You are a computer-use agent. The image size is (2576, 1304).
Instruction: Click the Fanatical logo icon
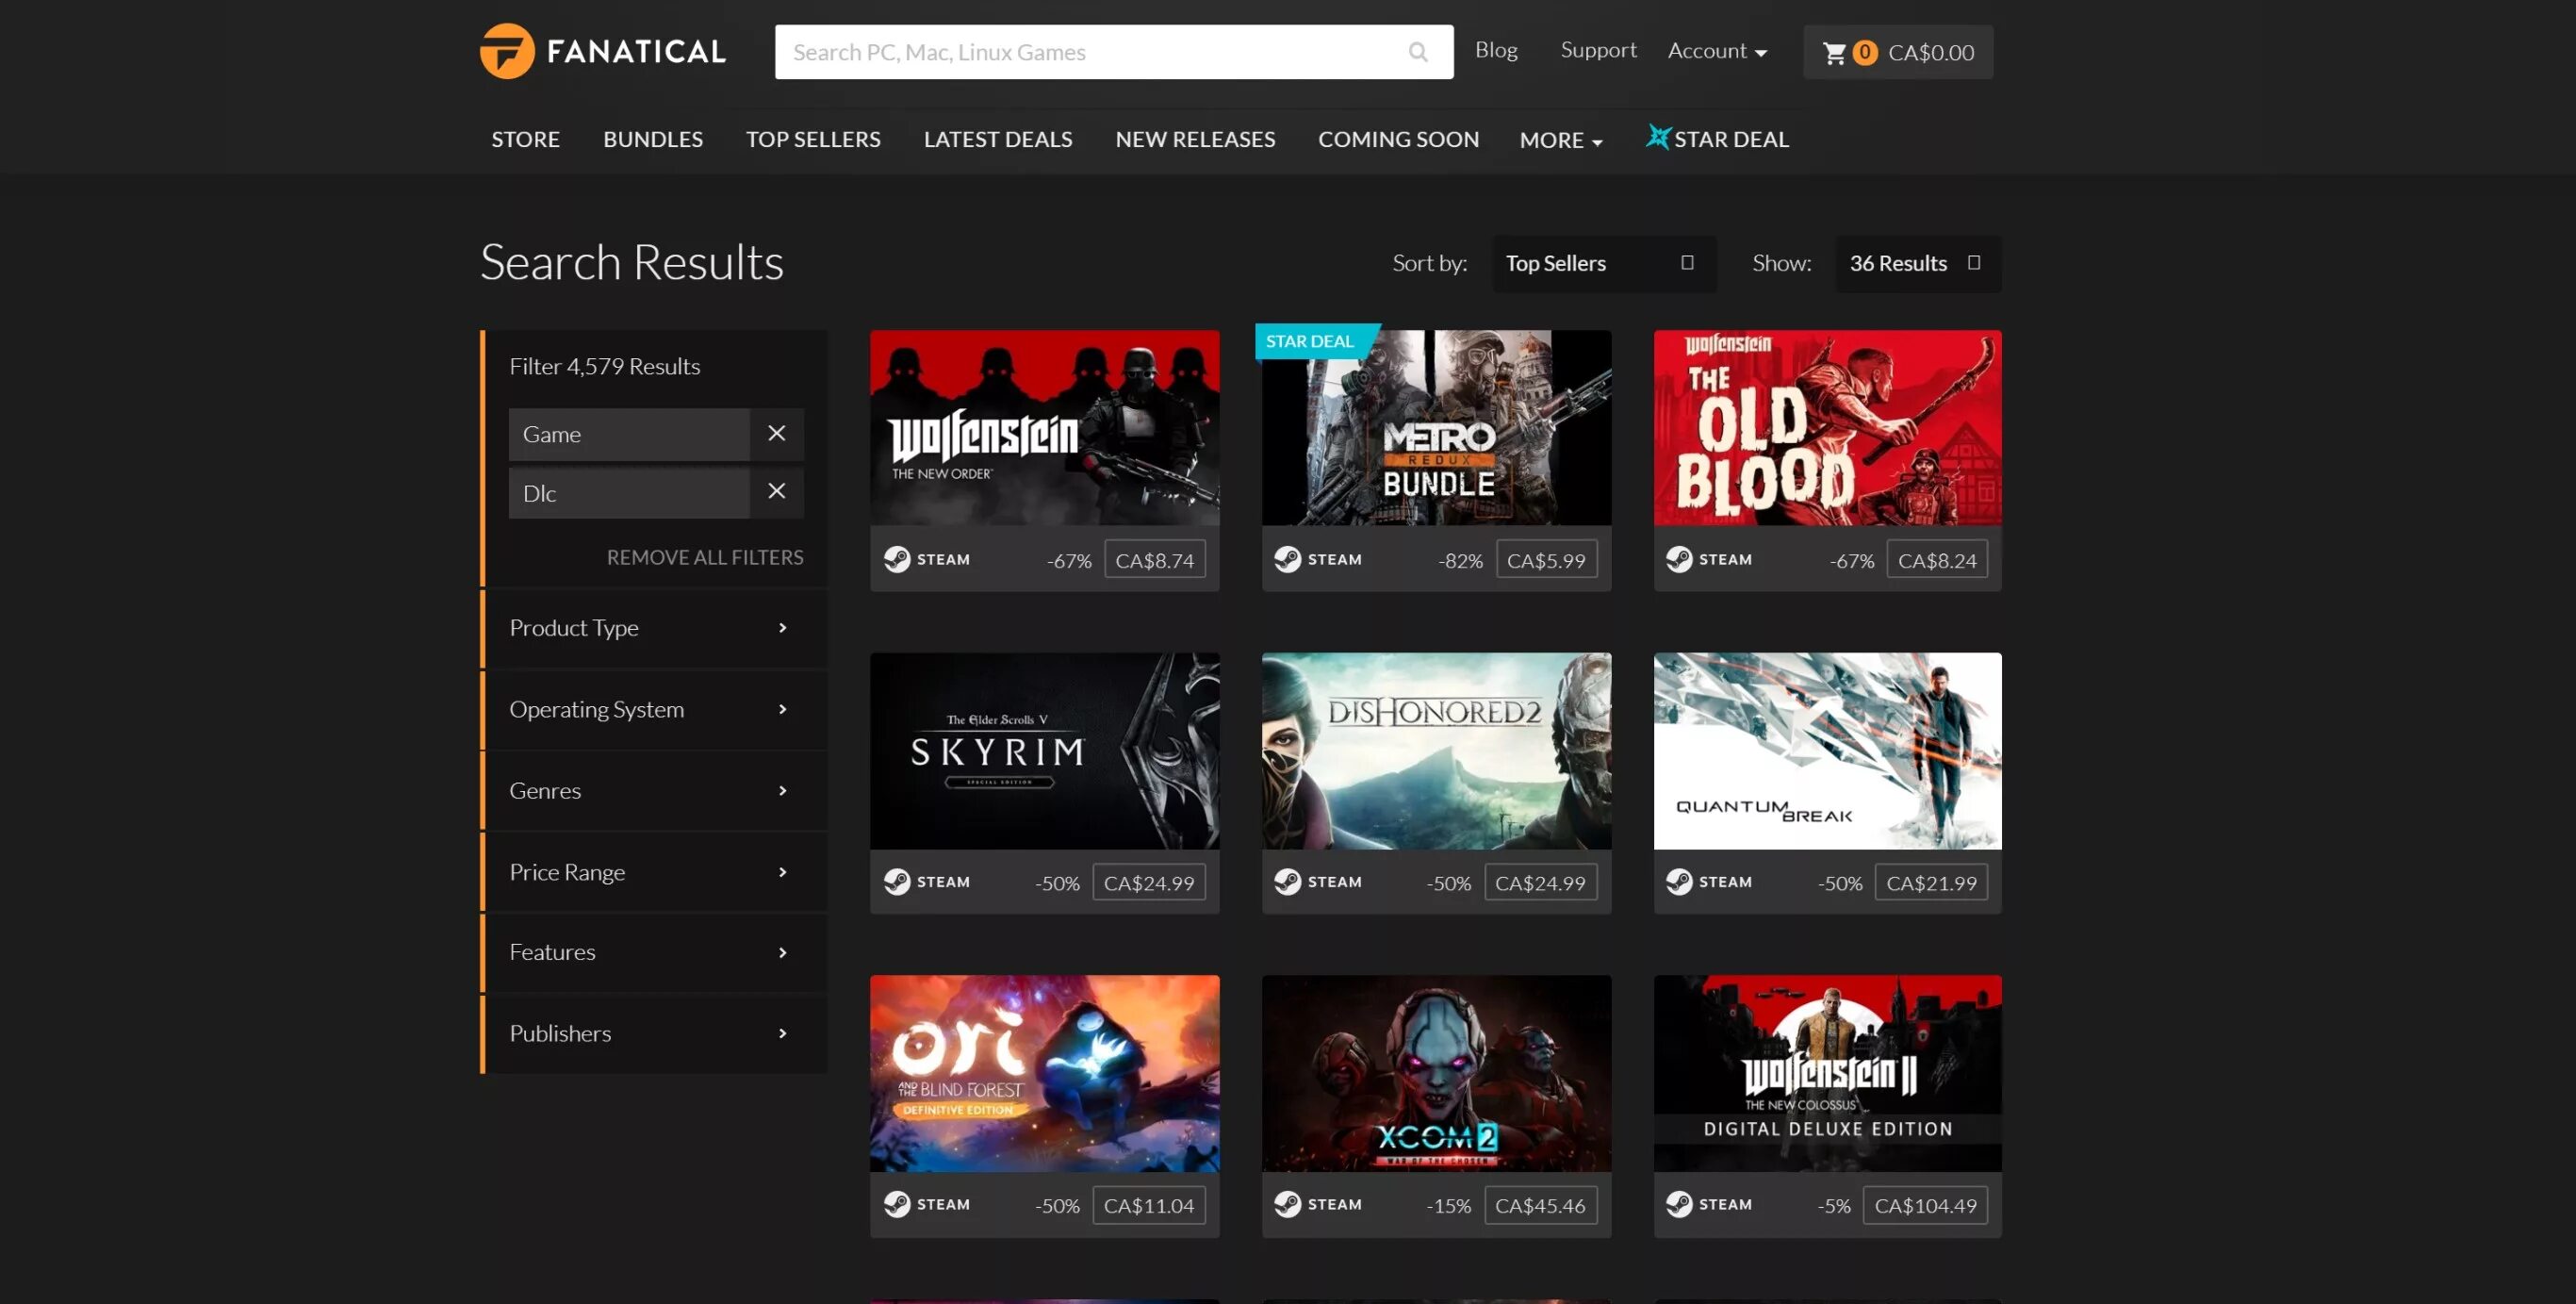(x=507, y=51)
